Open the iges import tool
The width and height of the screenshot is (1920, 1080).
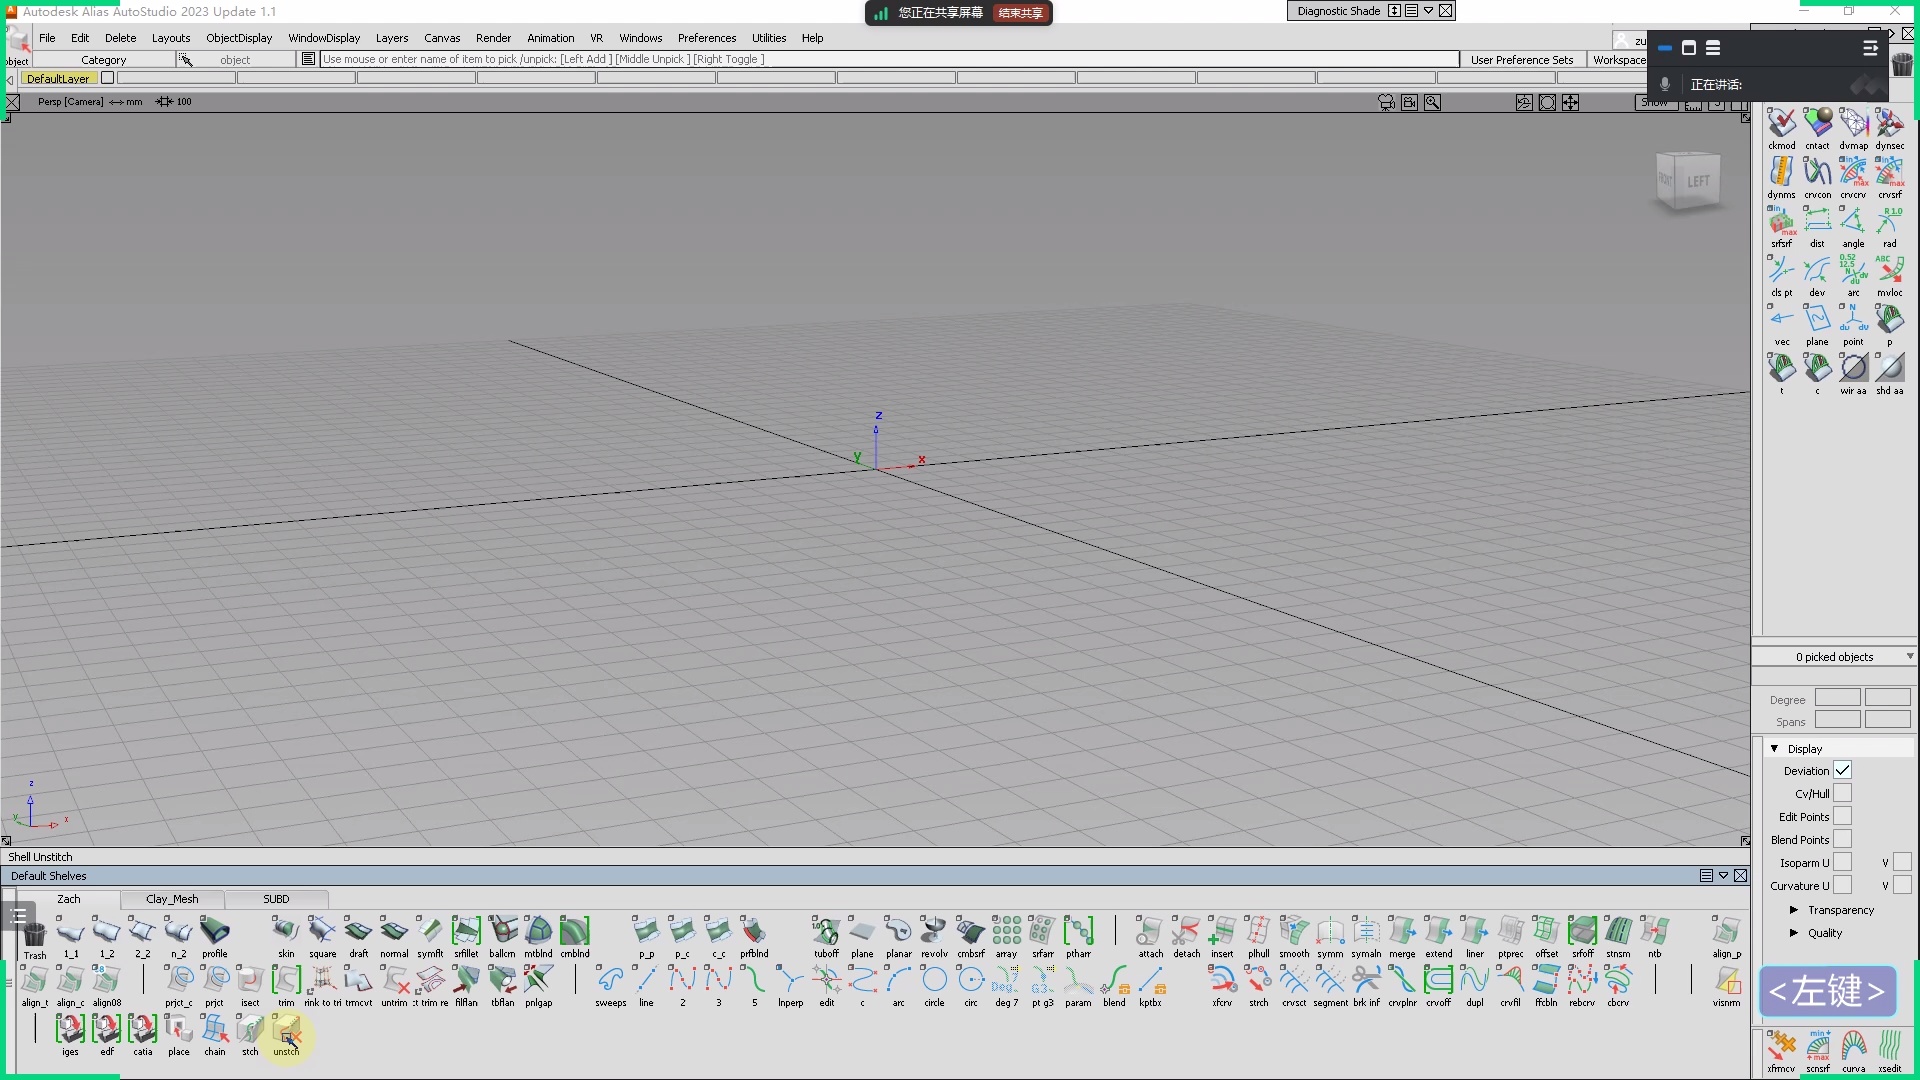pos(70,1030)
